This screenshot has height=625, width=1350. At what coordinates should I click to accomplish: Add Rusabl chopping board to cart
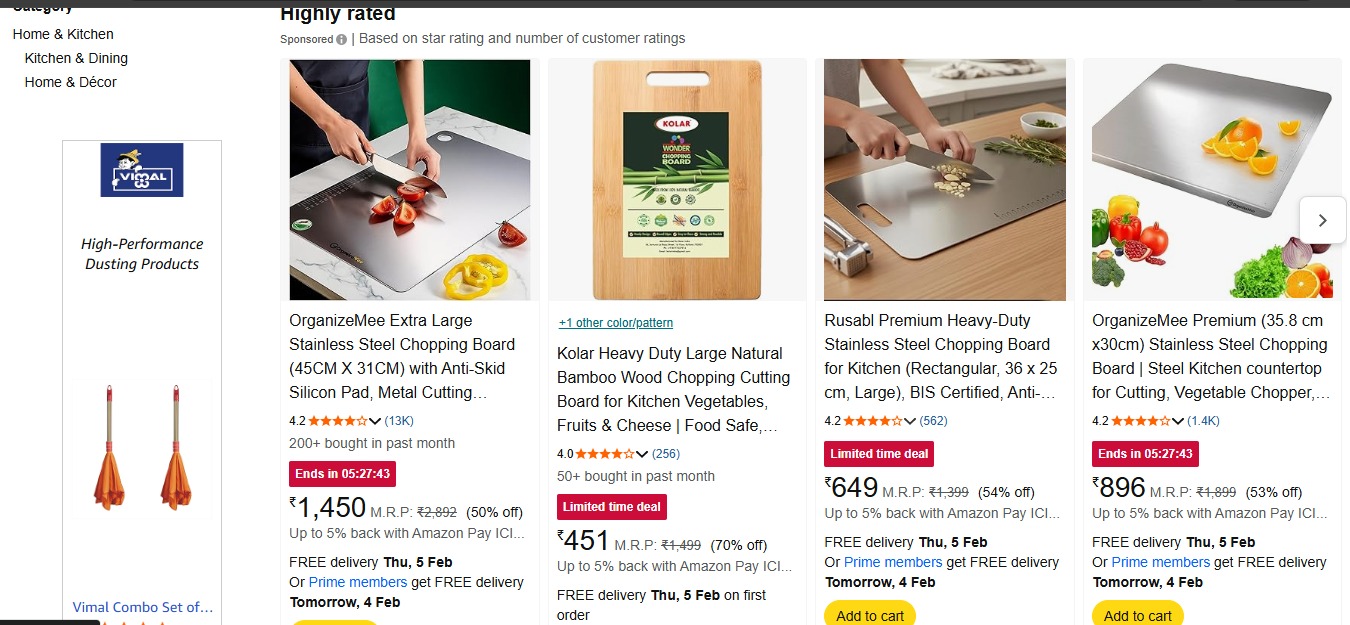[870, 614]
